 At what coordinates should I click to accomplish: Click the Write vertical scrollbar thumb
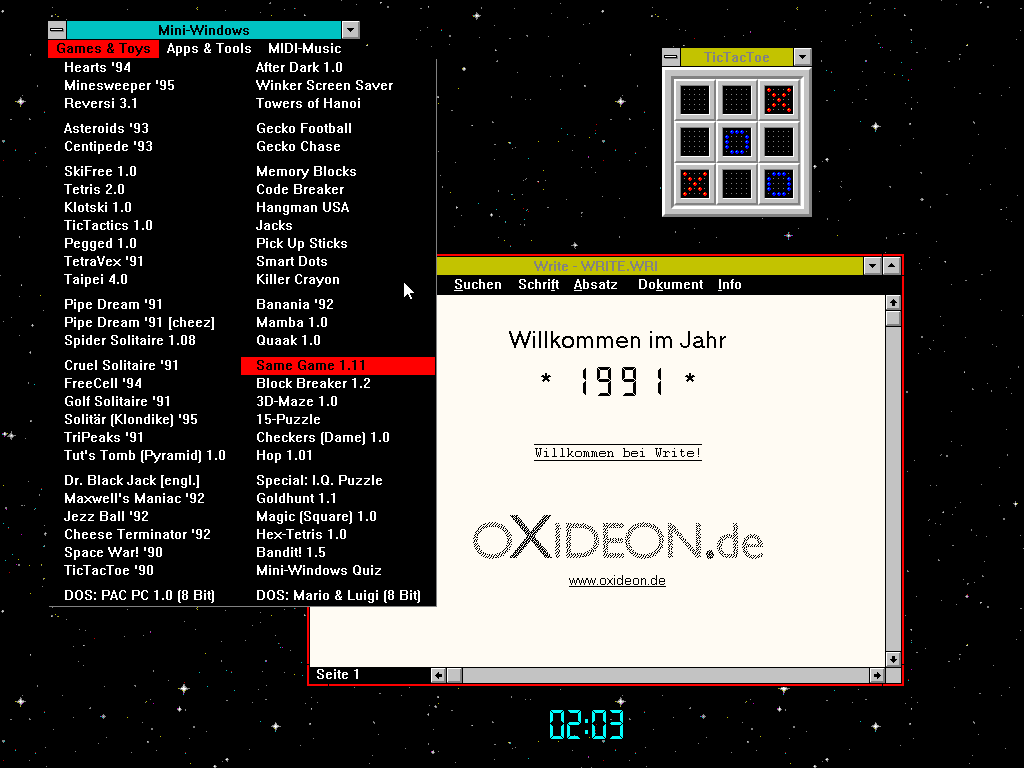[893, 318]
